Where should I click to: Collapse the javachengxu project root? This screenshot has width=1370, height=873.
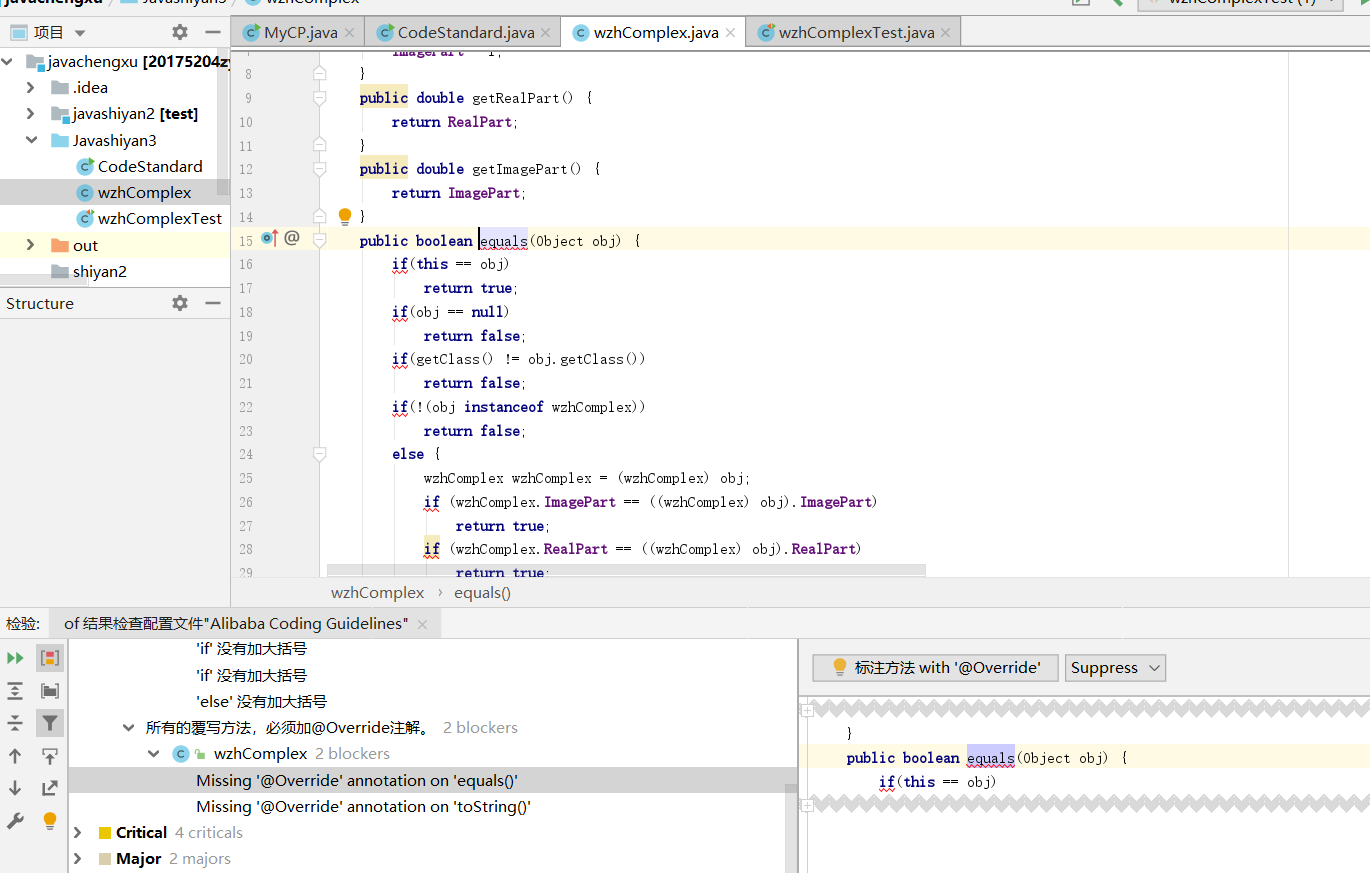pos(8,62)
